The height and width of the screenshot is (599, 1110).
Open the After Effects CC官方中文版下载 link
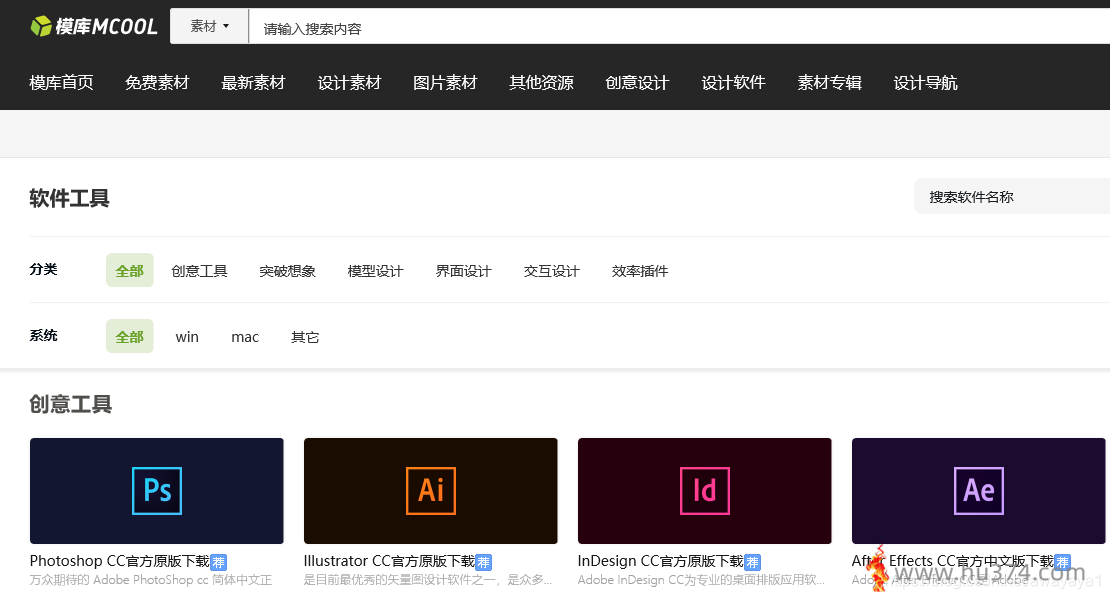tap(953, 561)
